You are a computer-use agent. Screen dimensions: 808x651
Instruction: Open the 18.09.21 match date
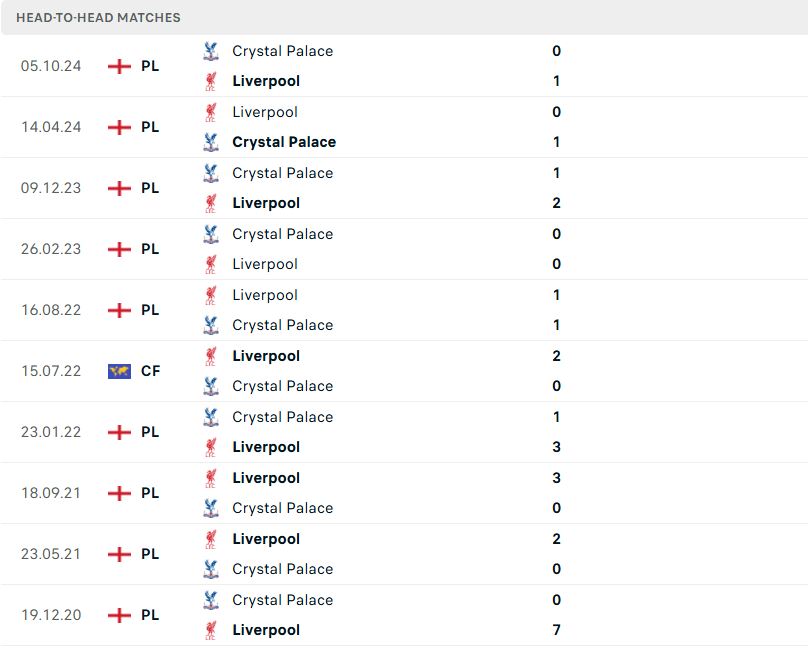[x=51, y=493]
